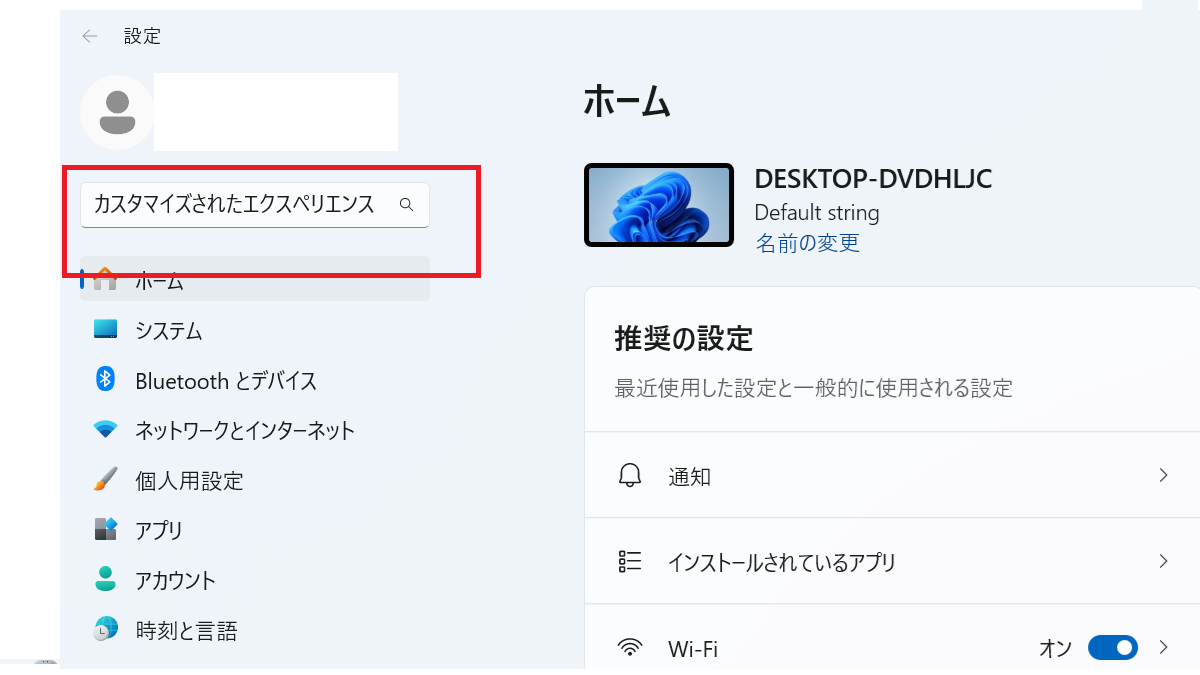Click the アカウント person icon

105,580
